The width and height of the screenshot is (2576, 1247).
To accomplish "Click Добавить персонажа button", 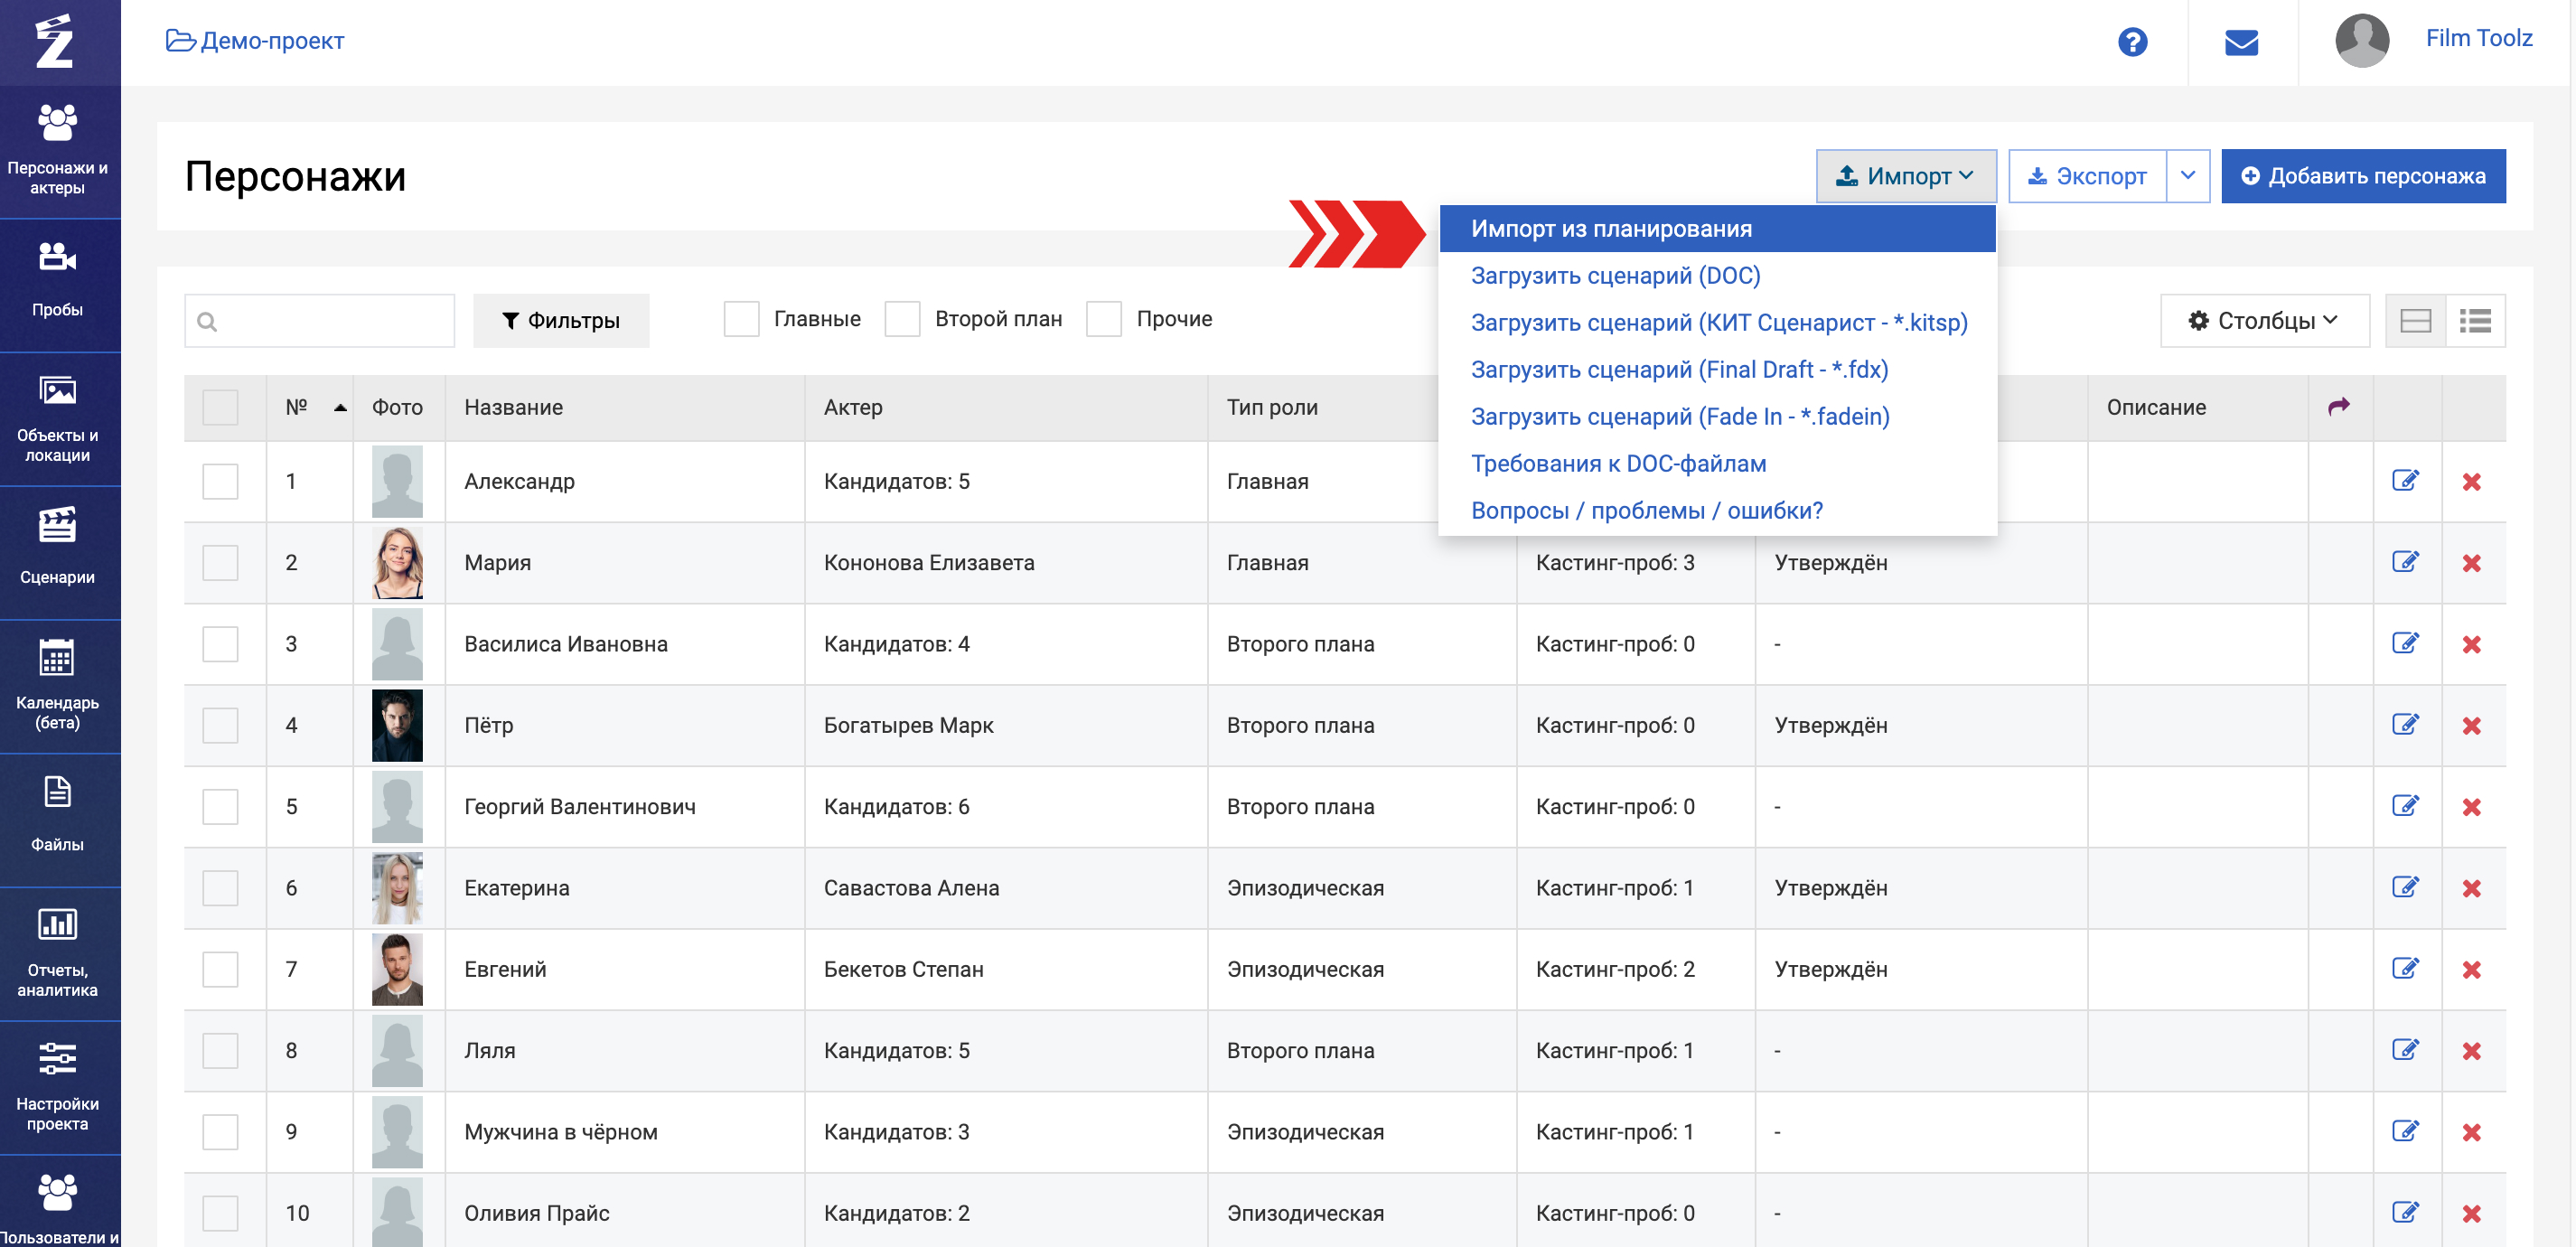I will [2363, 176].
